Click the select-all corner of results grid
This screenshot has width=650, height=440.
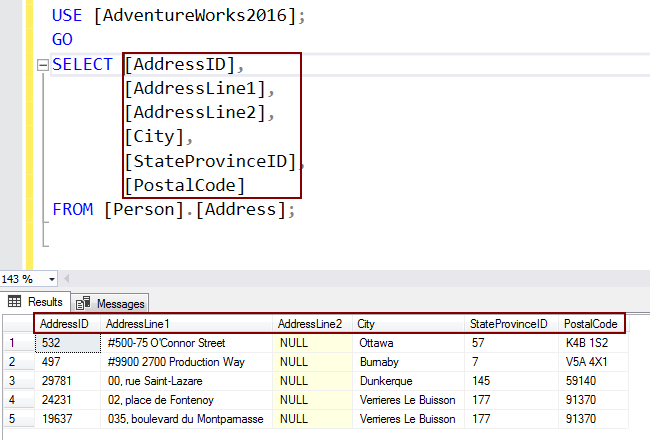tap(15, 324)
